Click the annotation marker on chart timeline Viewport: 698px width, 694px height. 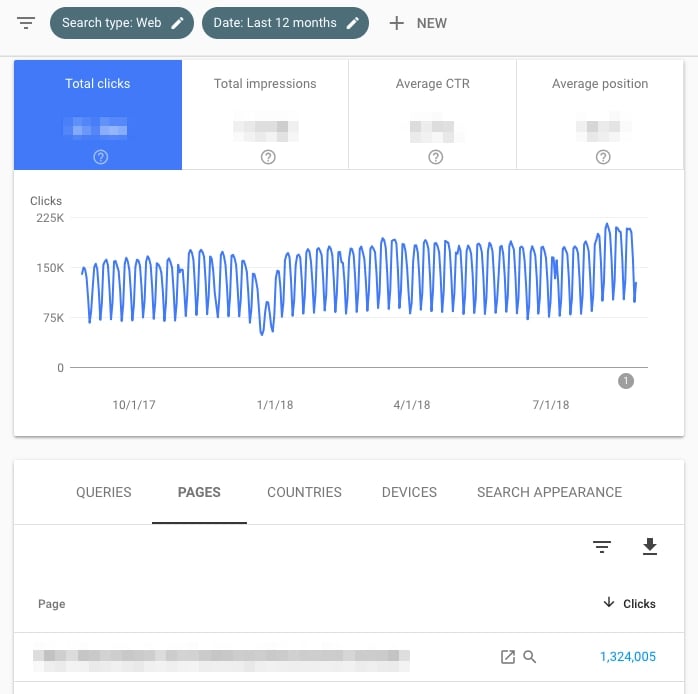pyautogui.click(x=626, y=380)
